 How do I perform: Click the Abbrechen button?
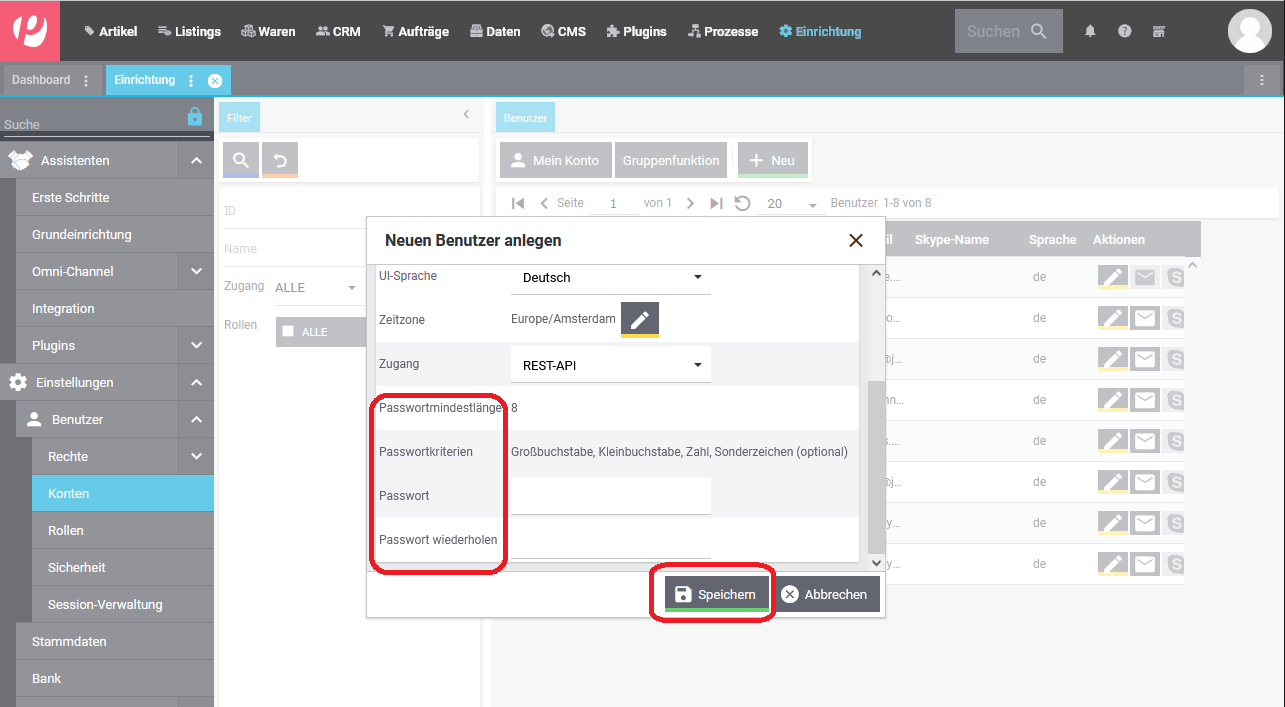[x=825, y=594]
